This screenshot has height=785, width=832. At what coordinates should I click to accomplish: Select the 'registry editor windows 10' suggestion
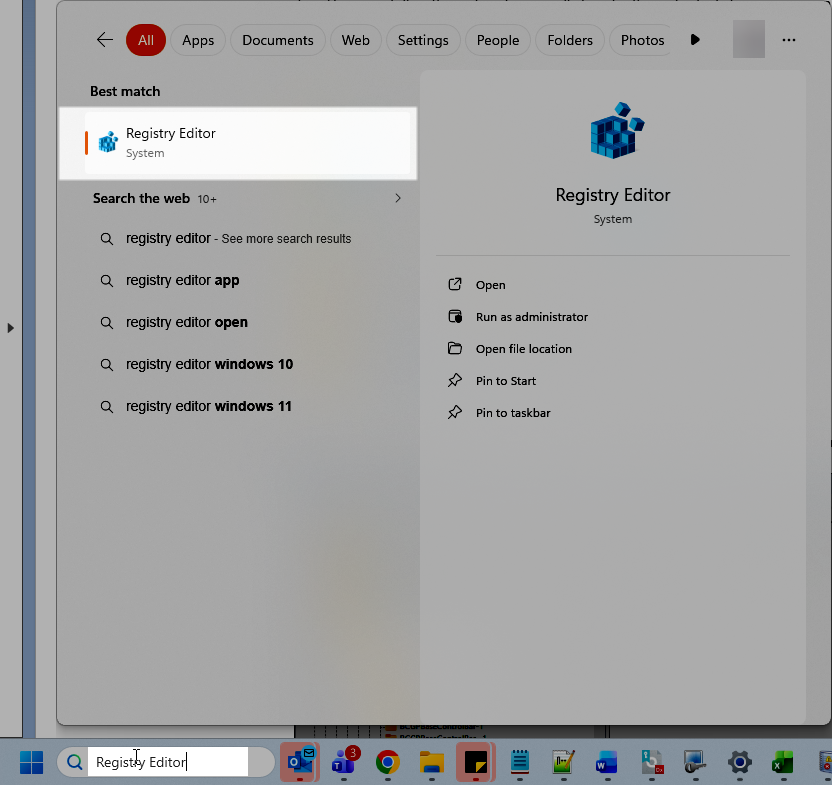point(209,364)
